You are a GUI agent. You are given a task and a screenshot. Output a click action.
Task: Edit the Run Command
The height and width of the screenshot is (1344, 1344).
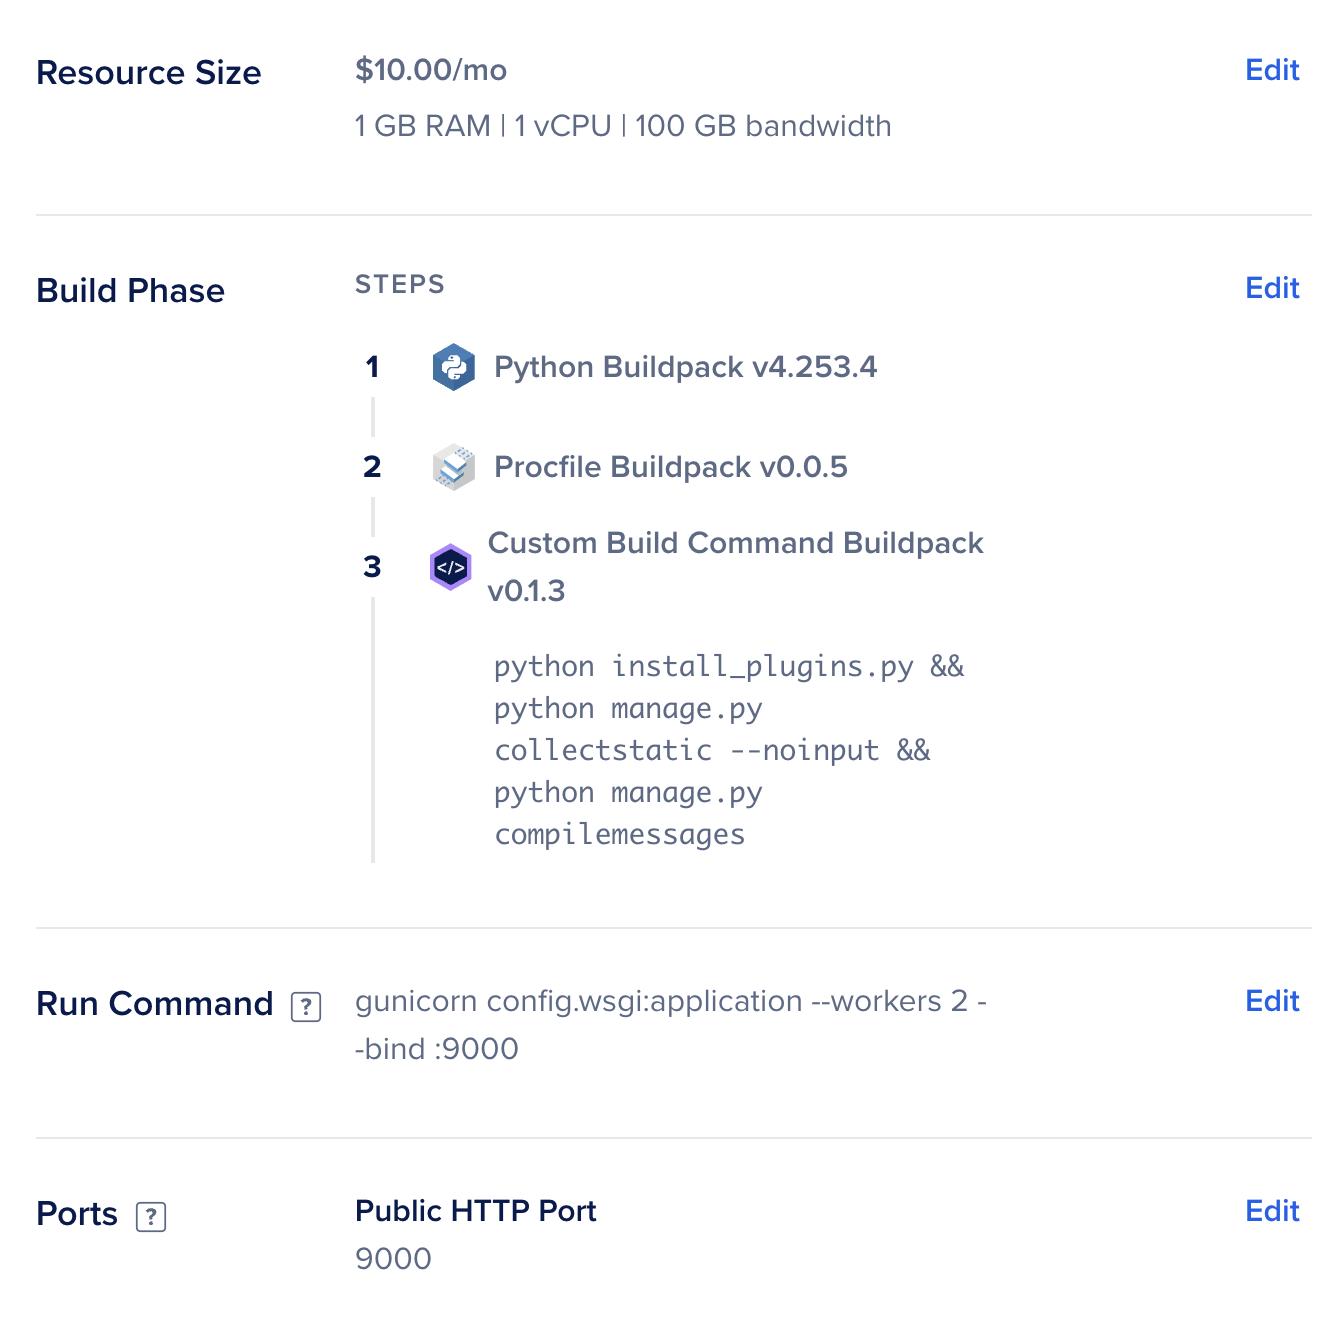tap(1271, 1001)
